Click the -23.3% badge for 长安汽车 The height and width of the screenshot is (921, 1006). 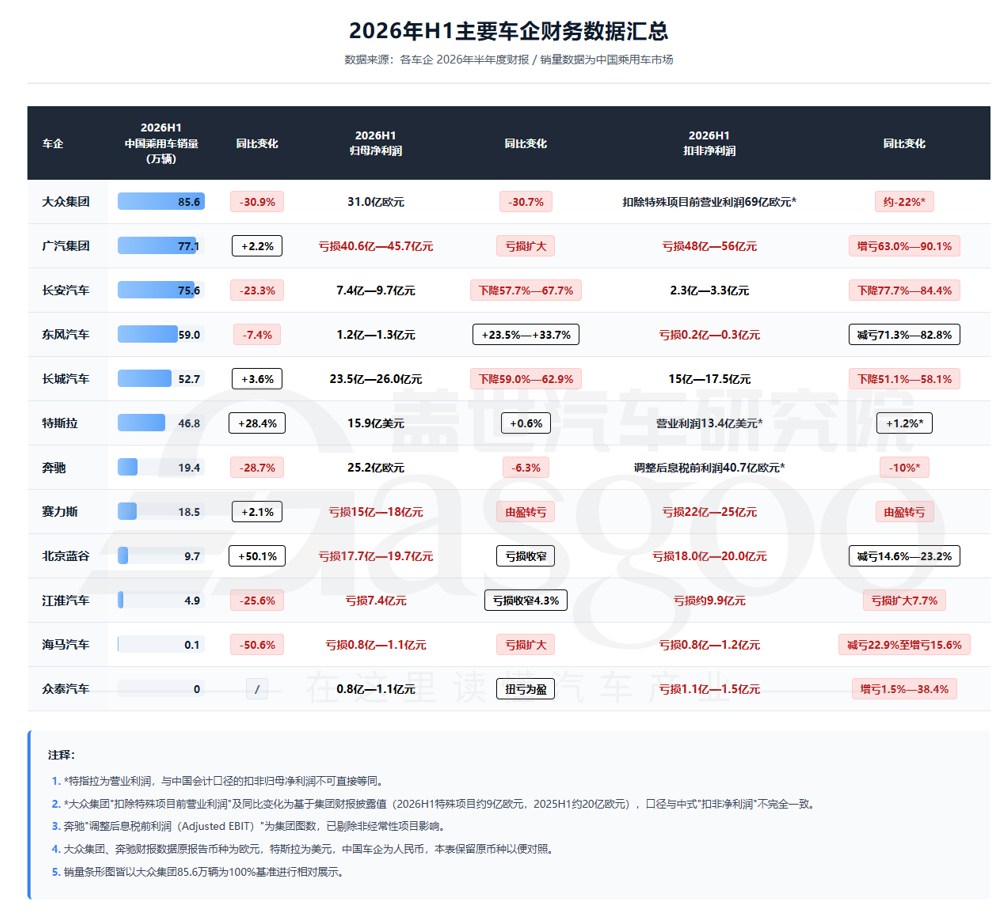257,290
